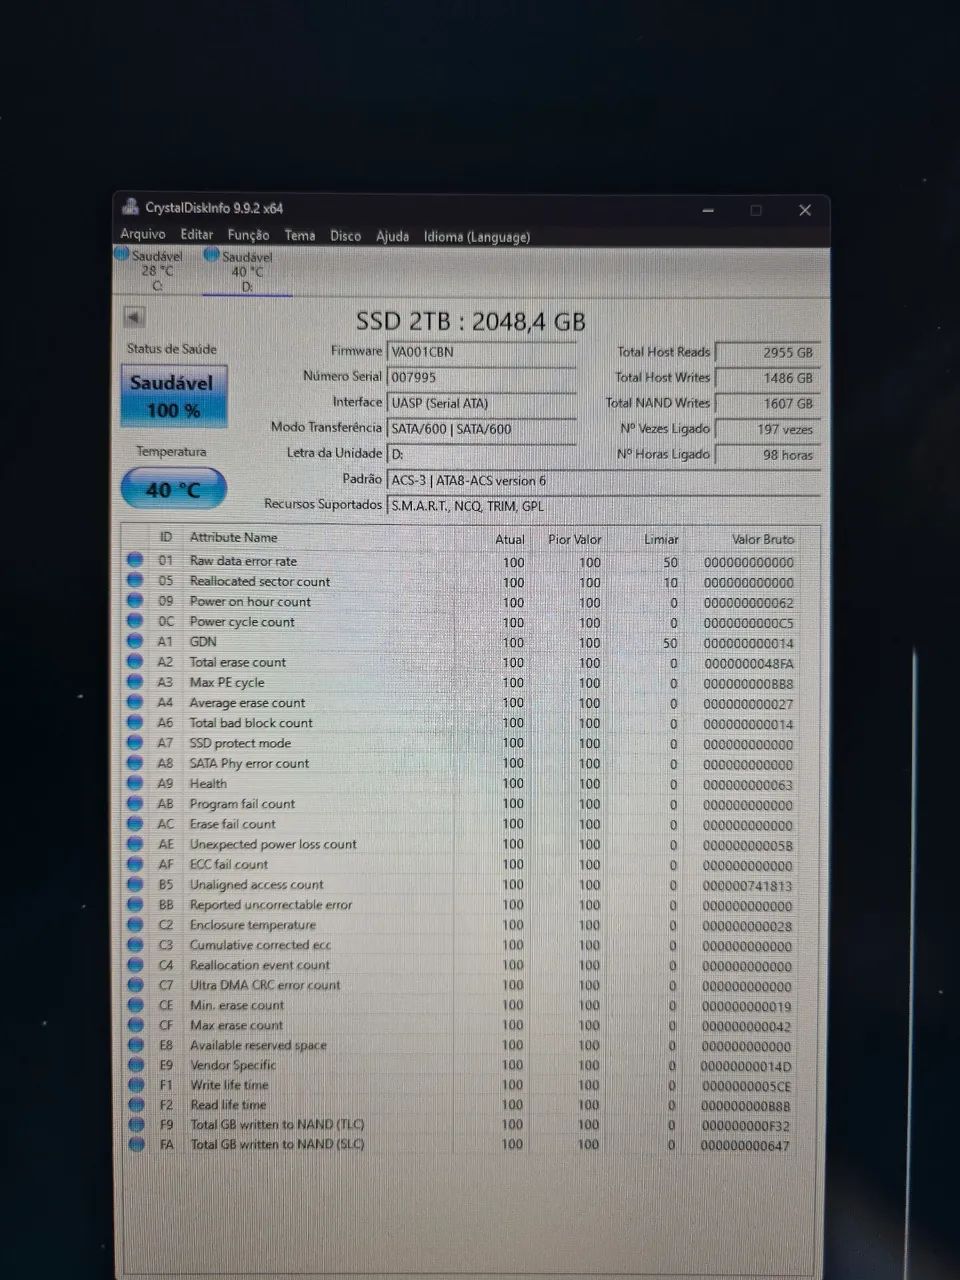The image size is (960, 1280).
Task: Click Total Host Reads value 2955 GB
Action: pos(767,353)
